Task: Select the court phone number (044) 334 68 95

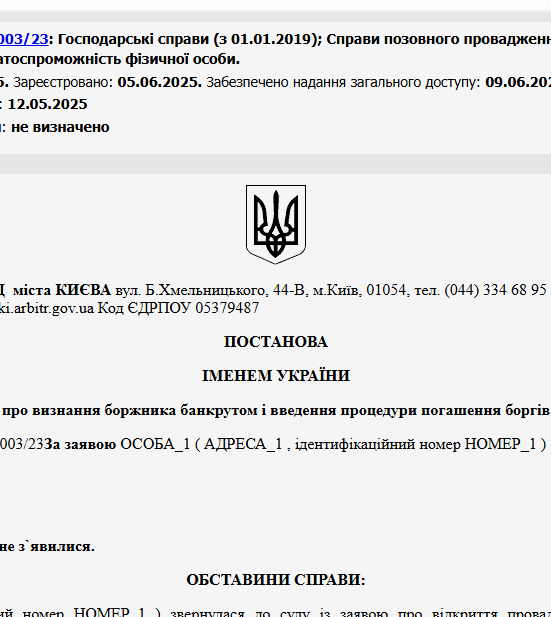Action: pos(496,290)
